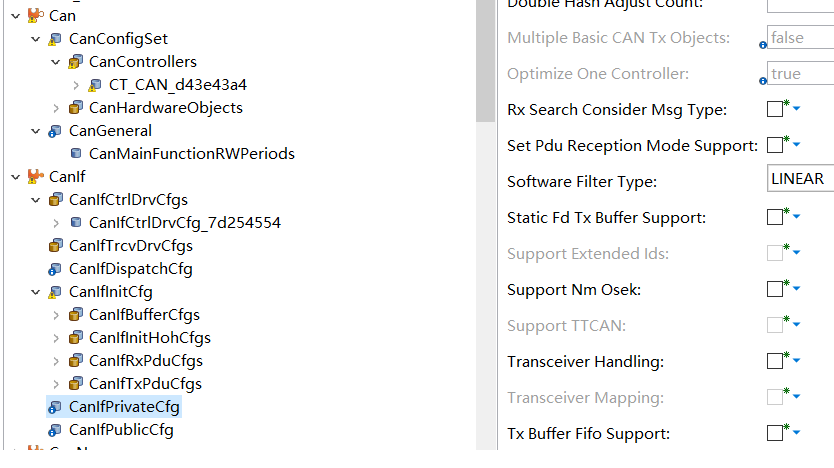
Task: Open dropdown arrow next to Tx Buffer Fifo Support
Action: (x=796, y=432)
